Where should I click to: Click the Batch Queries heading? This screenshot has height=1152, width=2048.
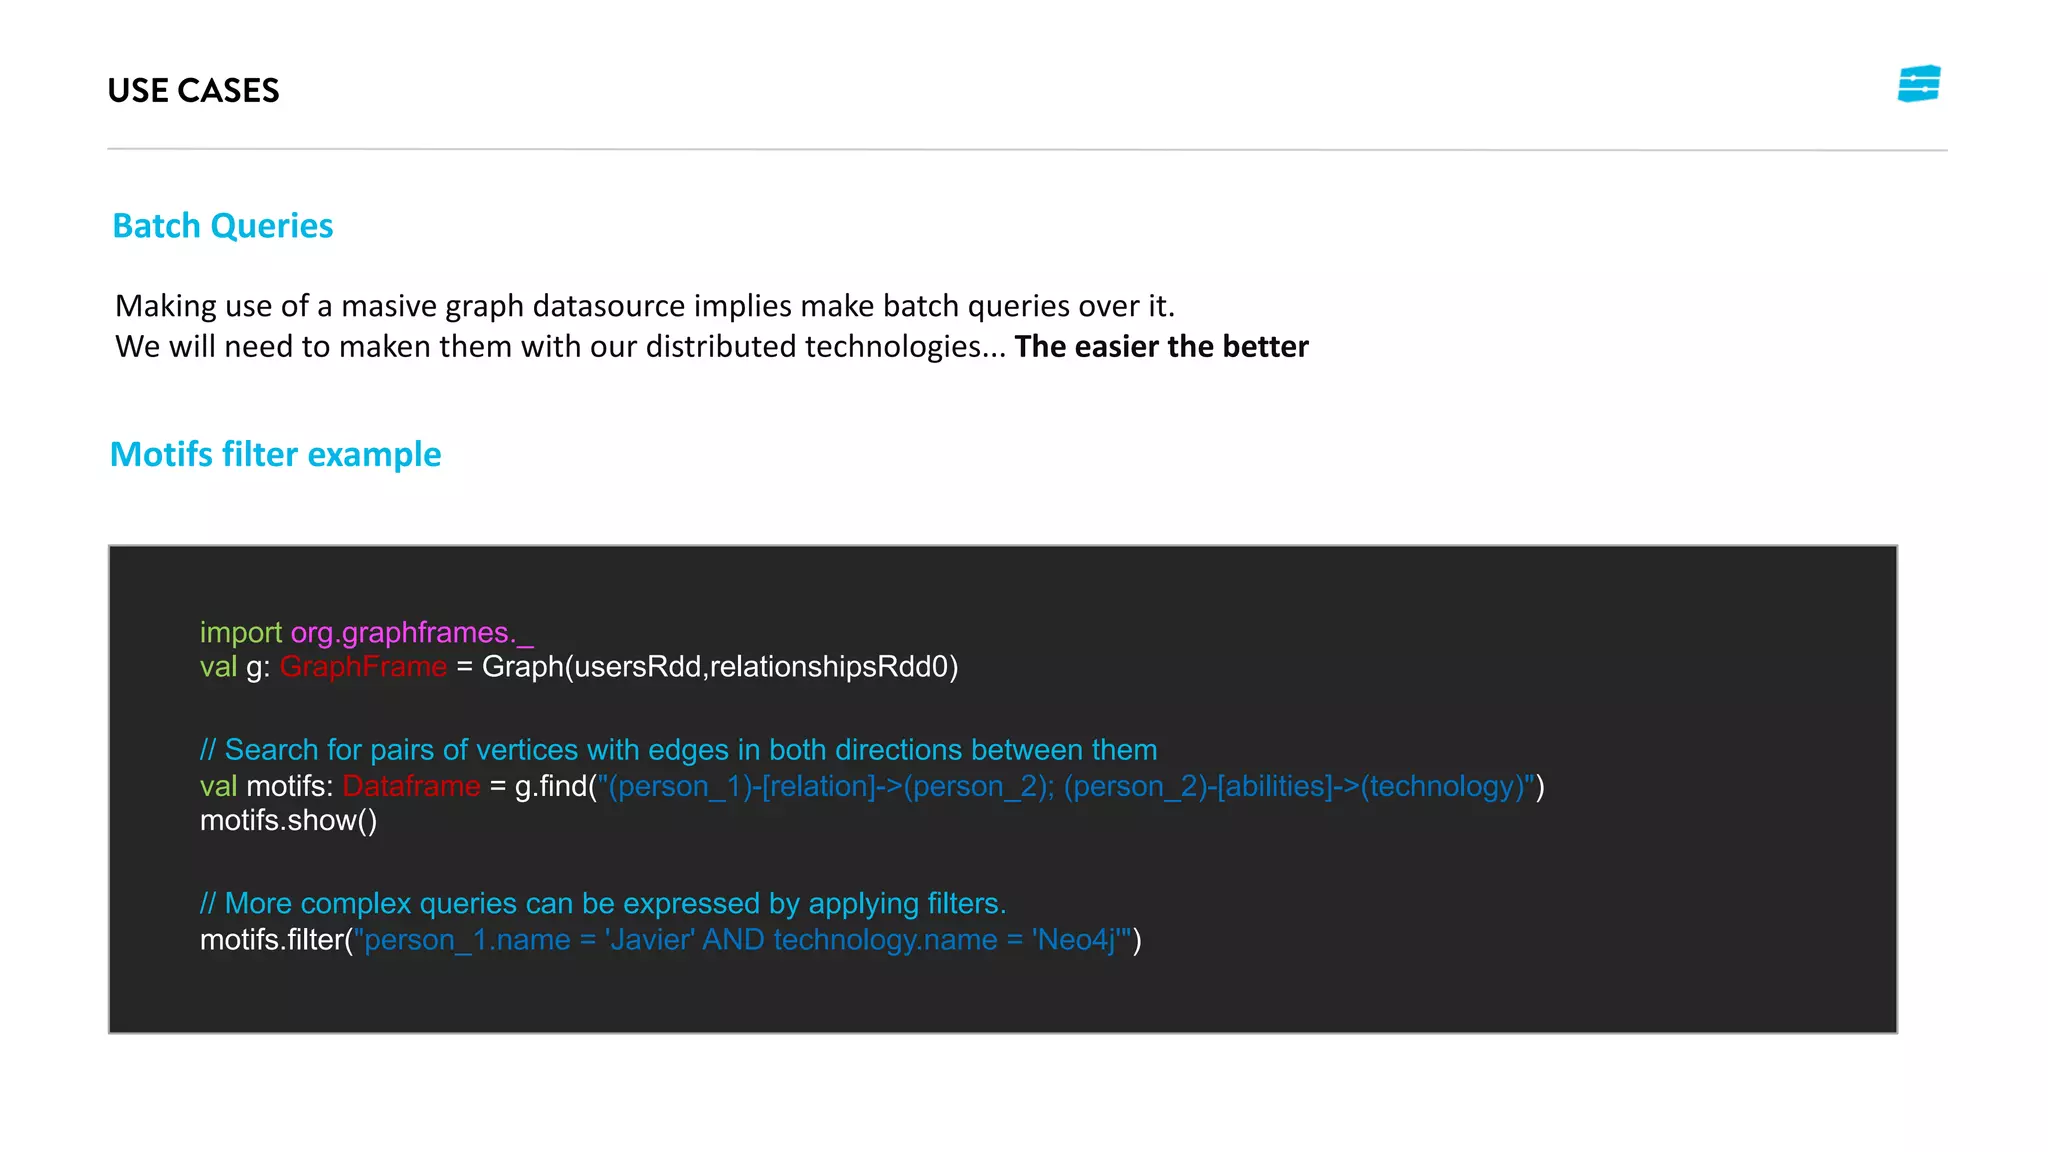coord(222,226)
